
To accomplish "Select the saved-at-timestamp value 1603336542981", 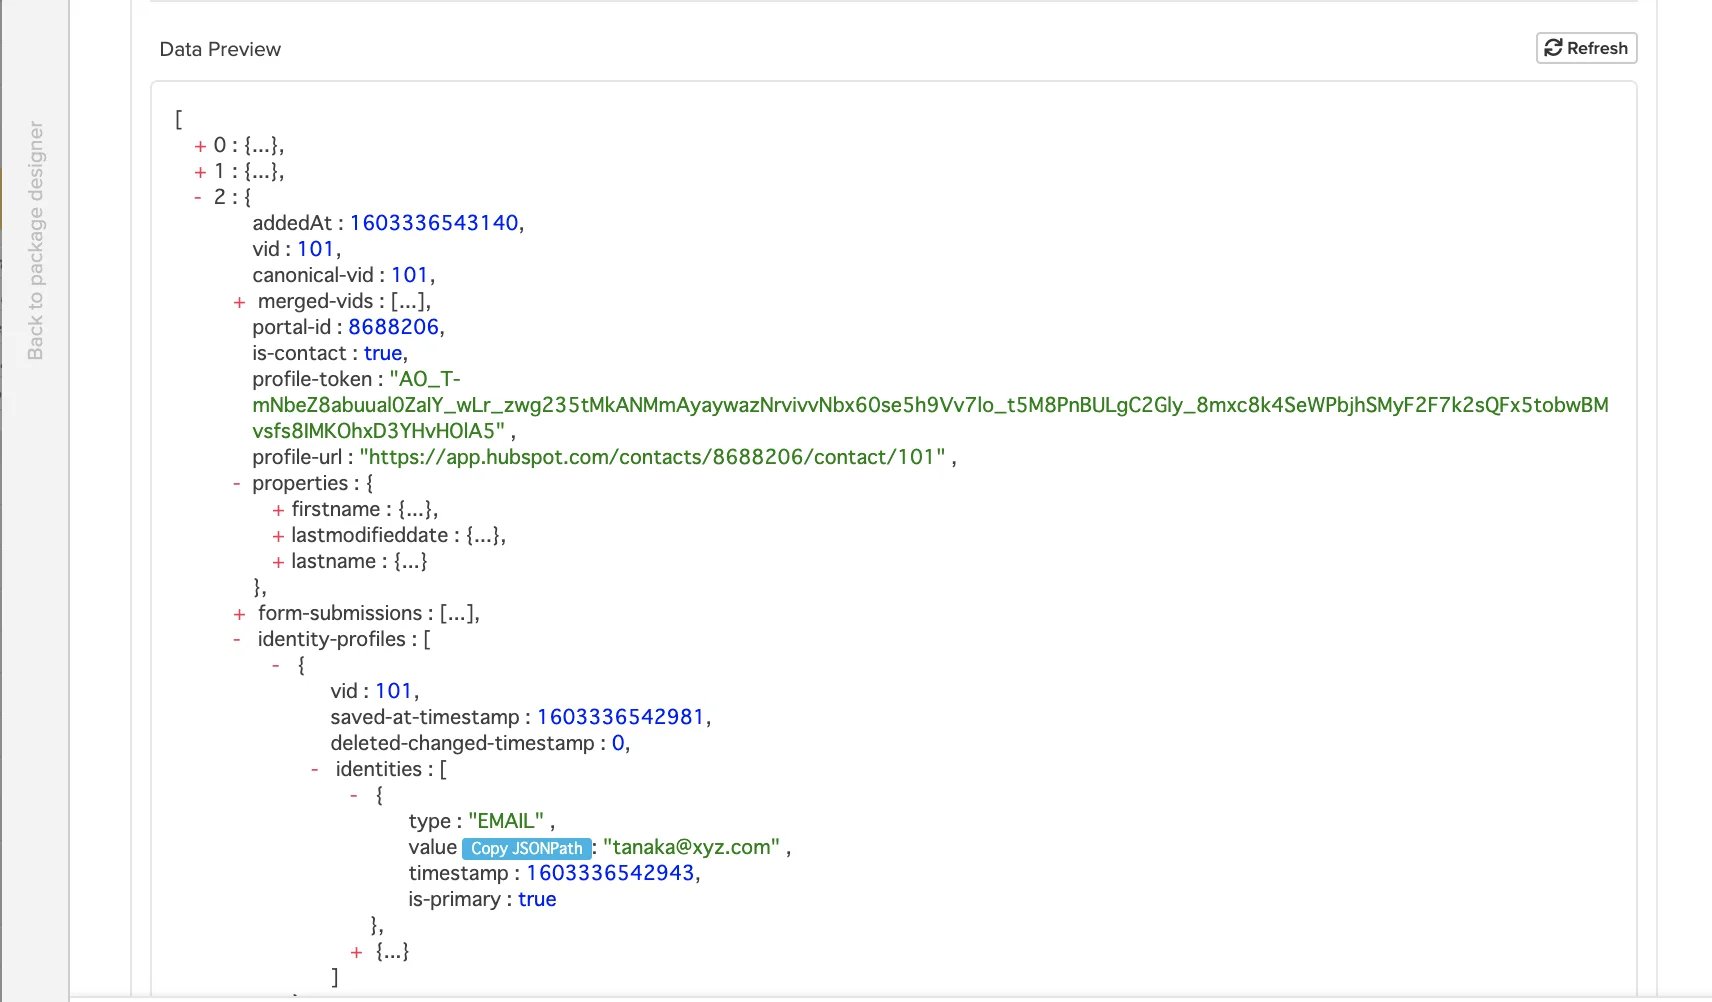I will click(x=621, y=717).
